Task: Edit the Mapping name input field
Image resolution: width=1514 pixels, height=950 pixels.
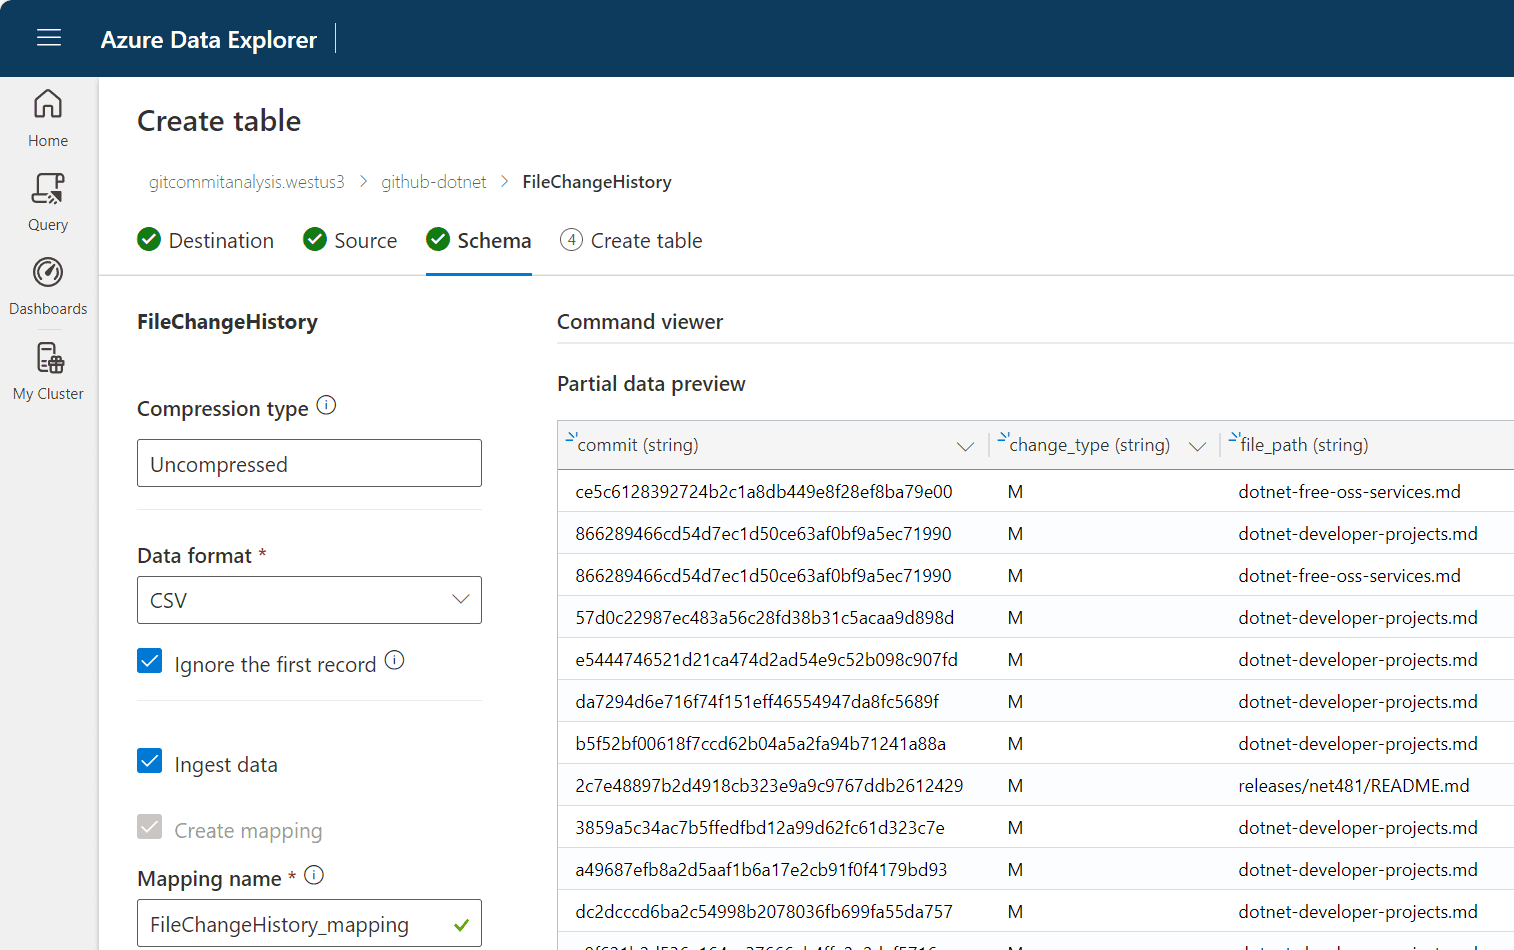Action: tap(309, 923)
